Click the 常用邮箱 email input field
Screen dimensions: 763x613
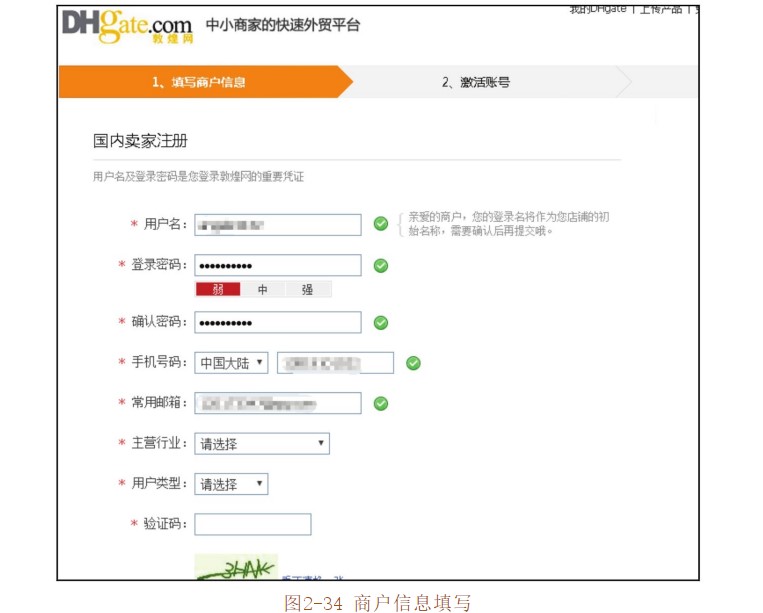tap(277, 403)
